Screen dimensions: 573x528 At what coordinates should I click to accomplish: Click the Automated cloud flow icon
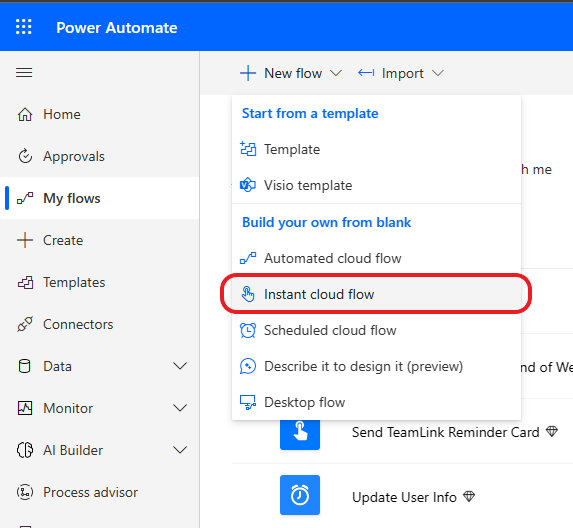248,258
